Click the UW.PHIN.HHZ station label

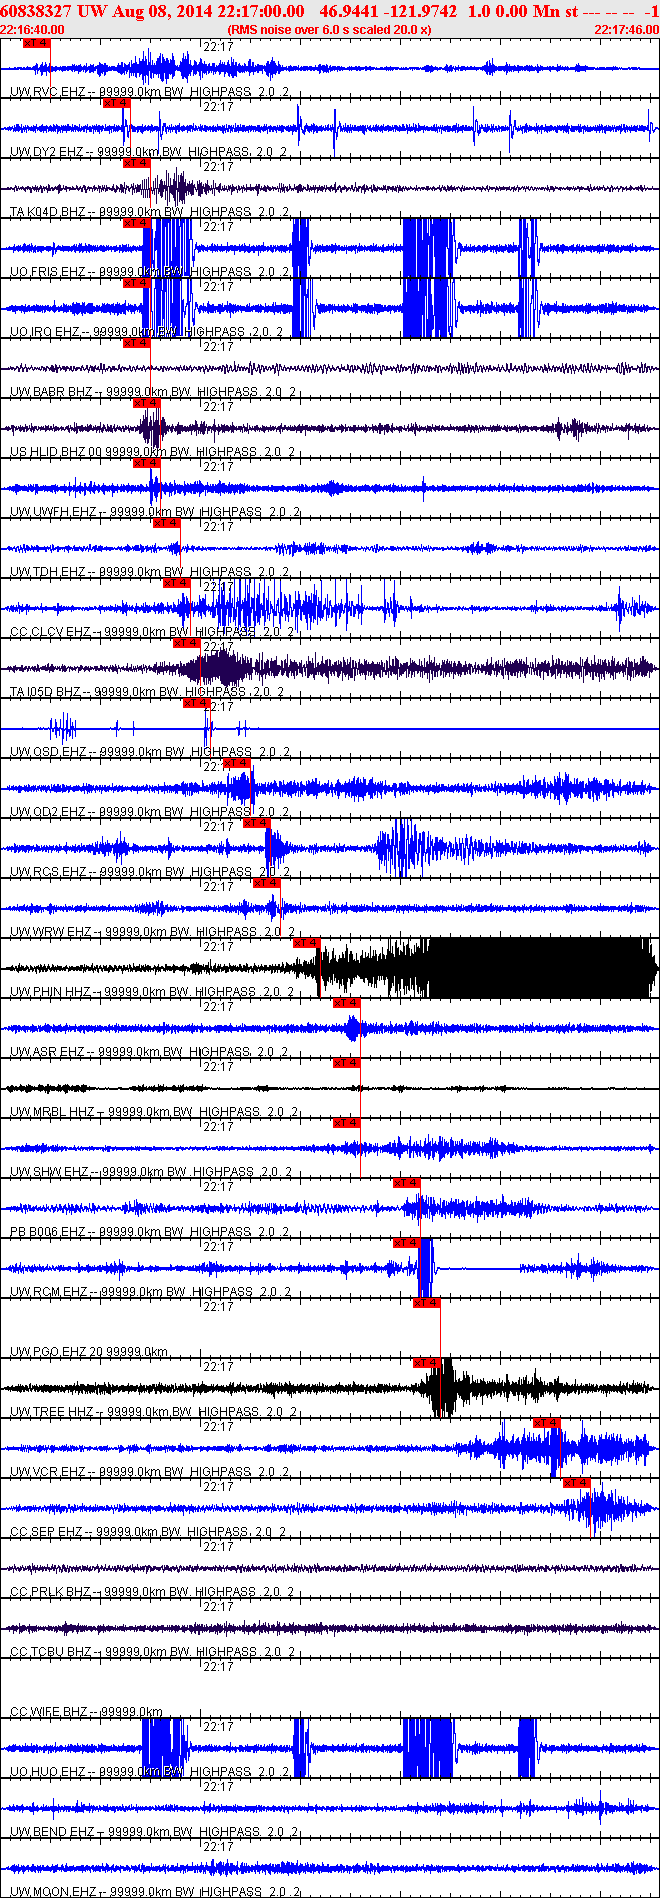pos(50,992)
